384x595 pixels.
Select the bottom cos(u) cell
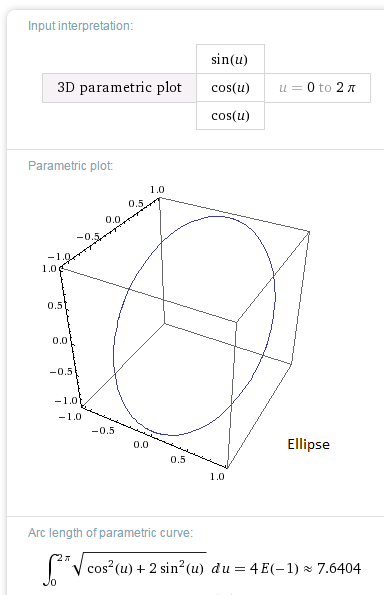pos(230,116)
